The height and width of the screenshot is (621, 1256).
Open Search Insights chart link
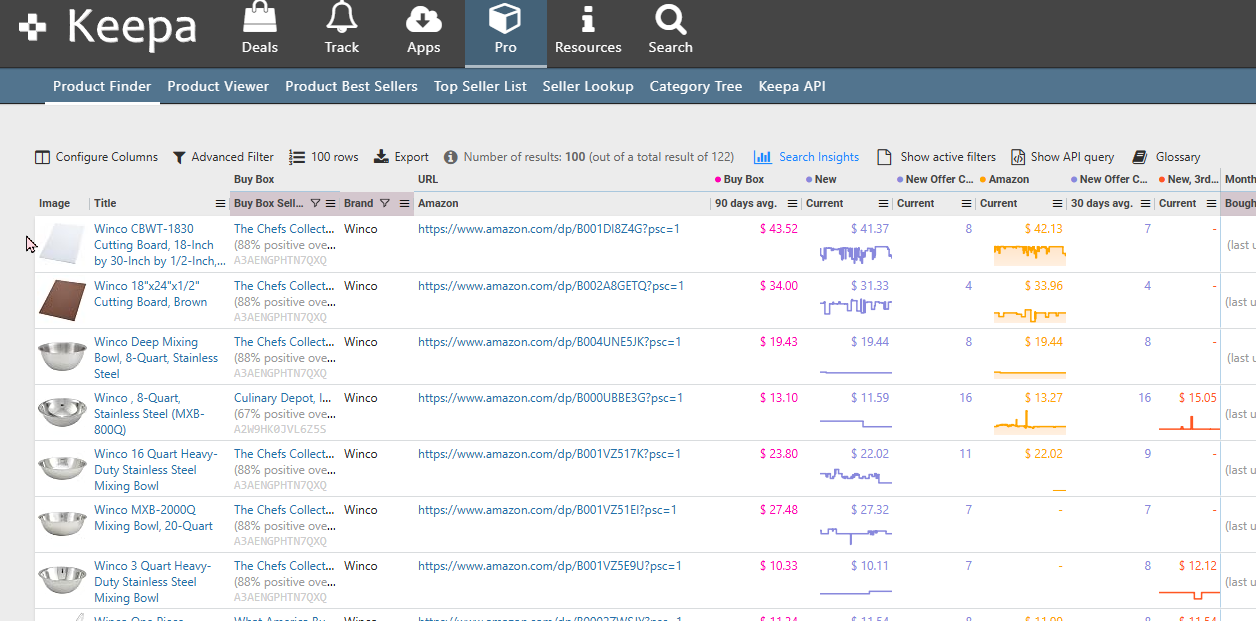806,157
